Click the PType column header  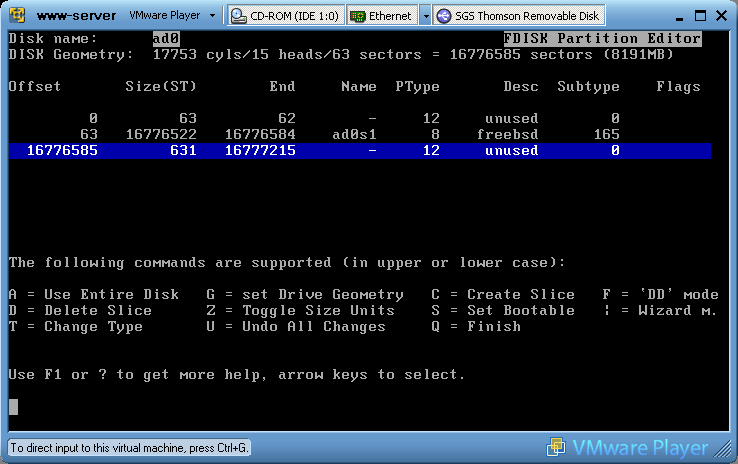coord(417,87)
